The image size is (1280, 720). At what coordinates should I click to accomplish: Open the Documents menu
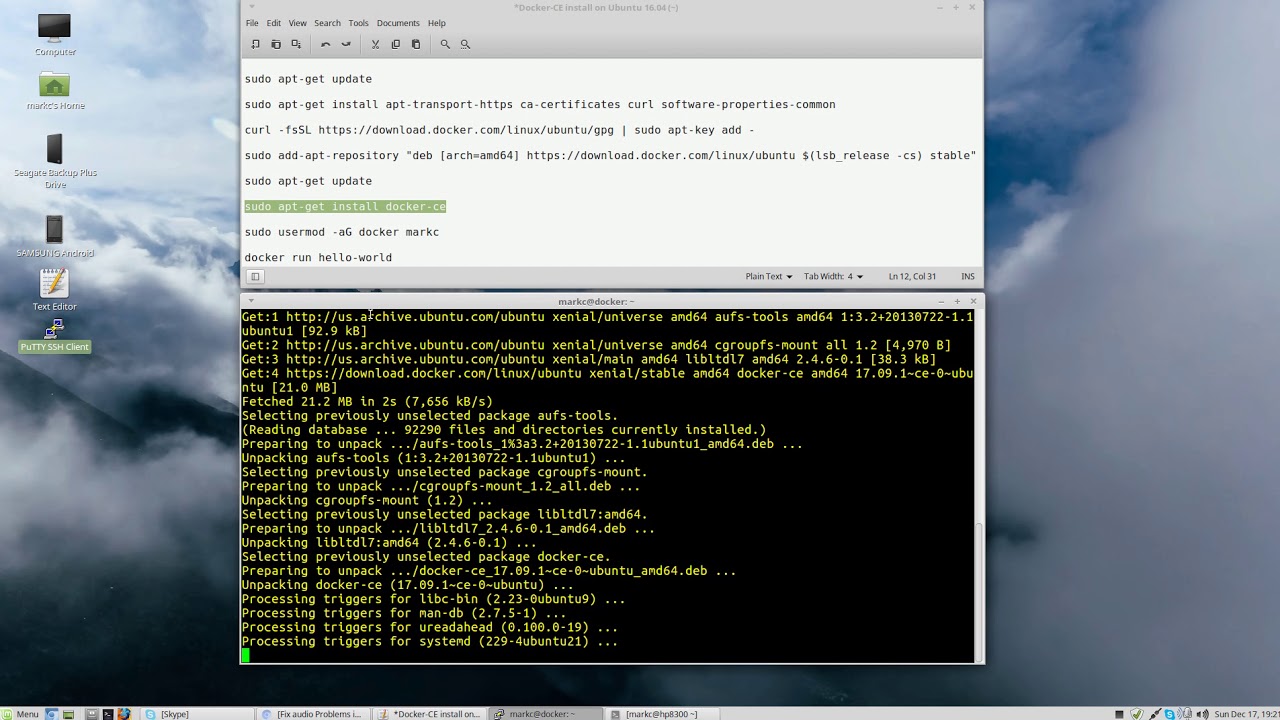pos(398,23)
